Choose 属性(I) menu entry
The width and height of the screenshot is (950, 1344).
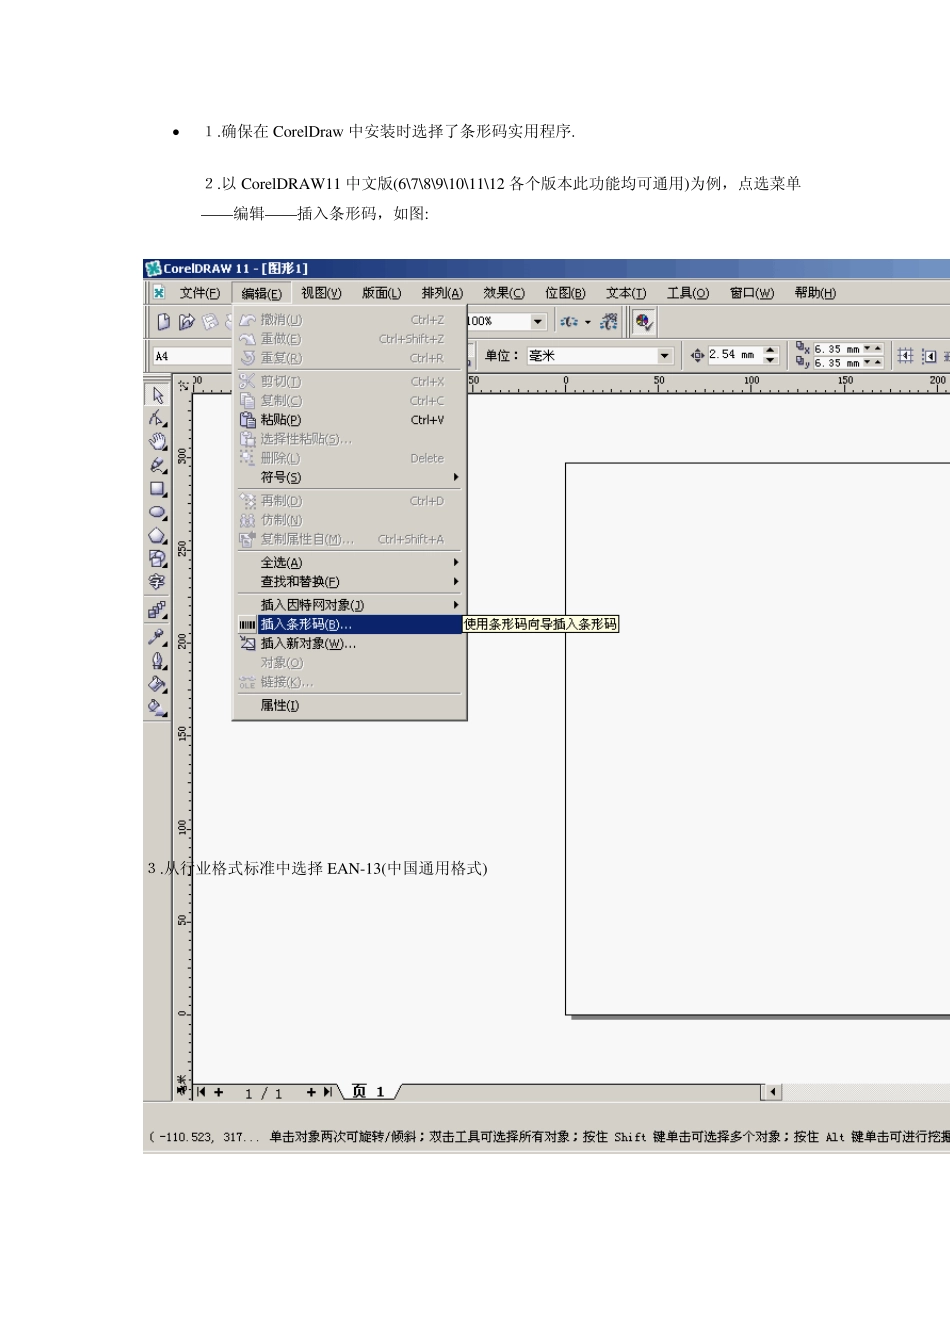click(349, 706)
